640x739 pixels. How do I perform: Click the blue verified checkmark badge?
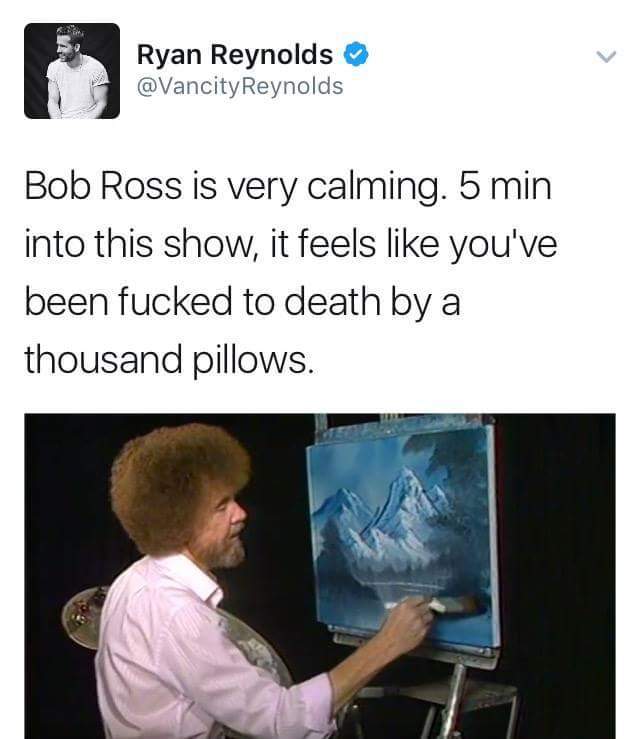pos(356,54)
